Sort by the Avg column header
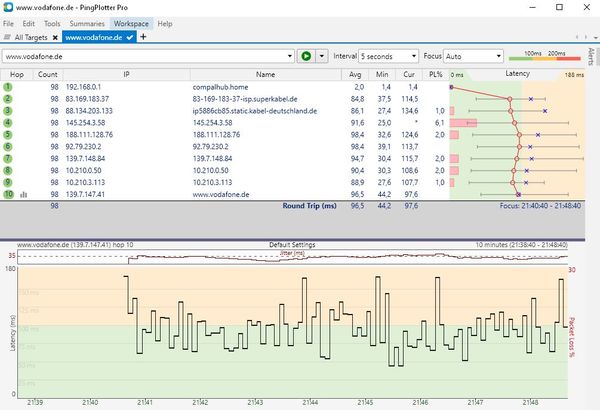The height and width of the screenshot is (410, 600). 356,74
